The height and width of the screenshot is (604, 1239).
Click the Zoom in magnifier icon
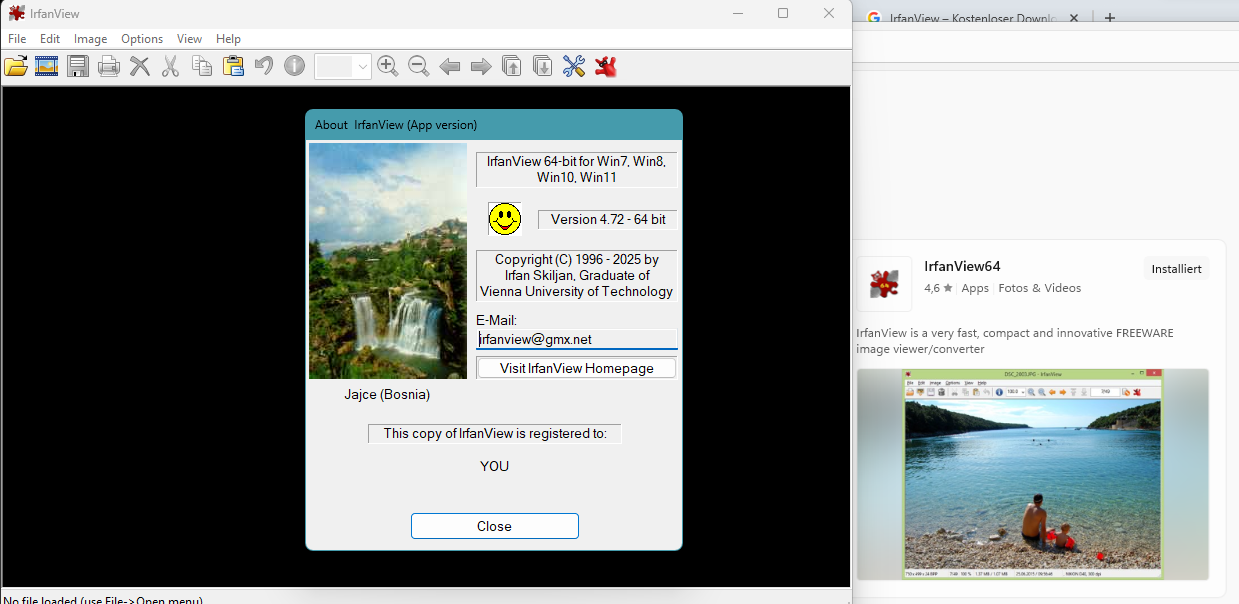point(388,67)
